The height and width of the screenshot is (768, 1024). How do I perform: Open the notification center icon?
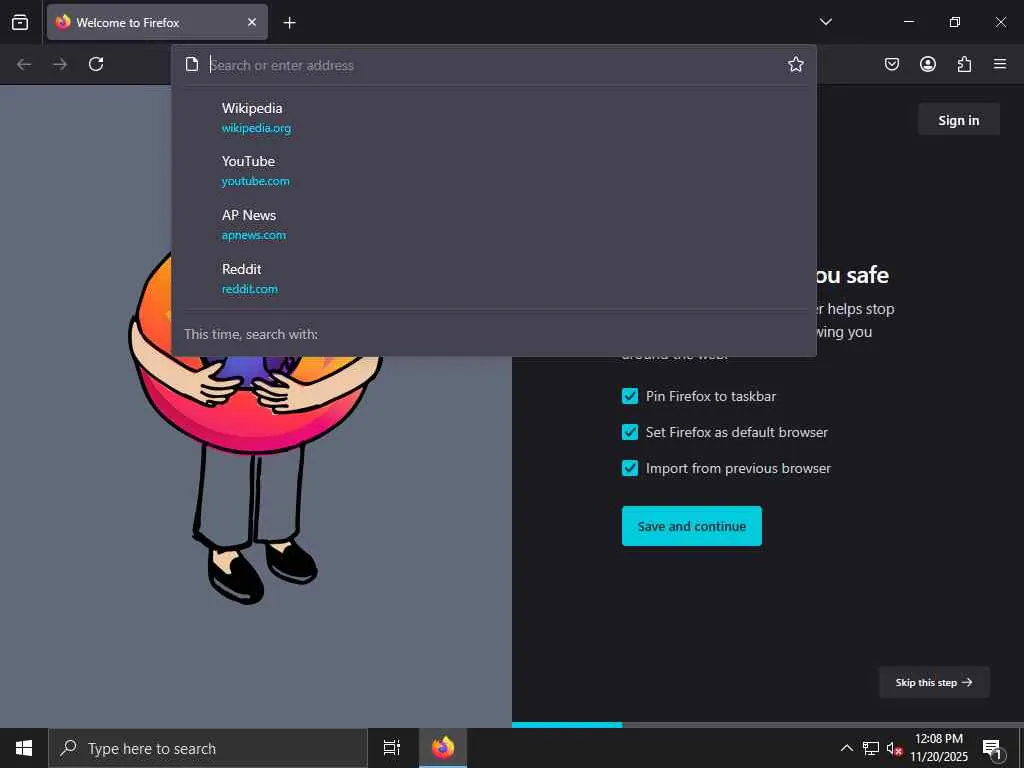point(992,748)
